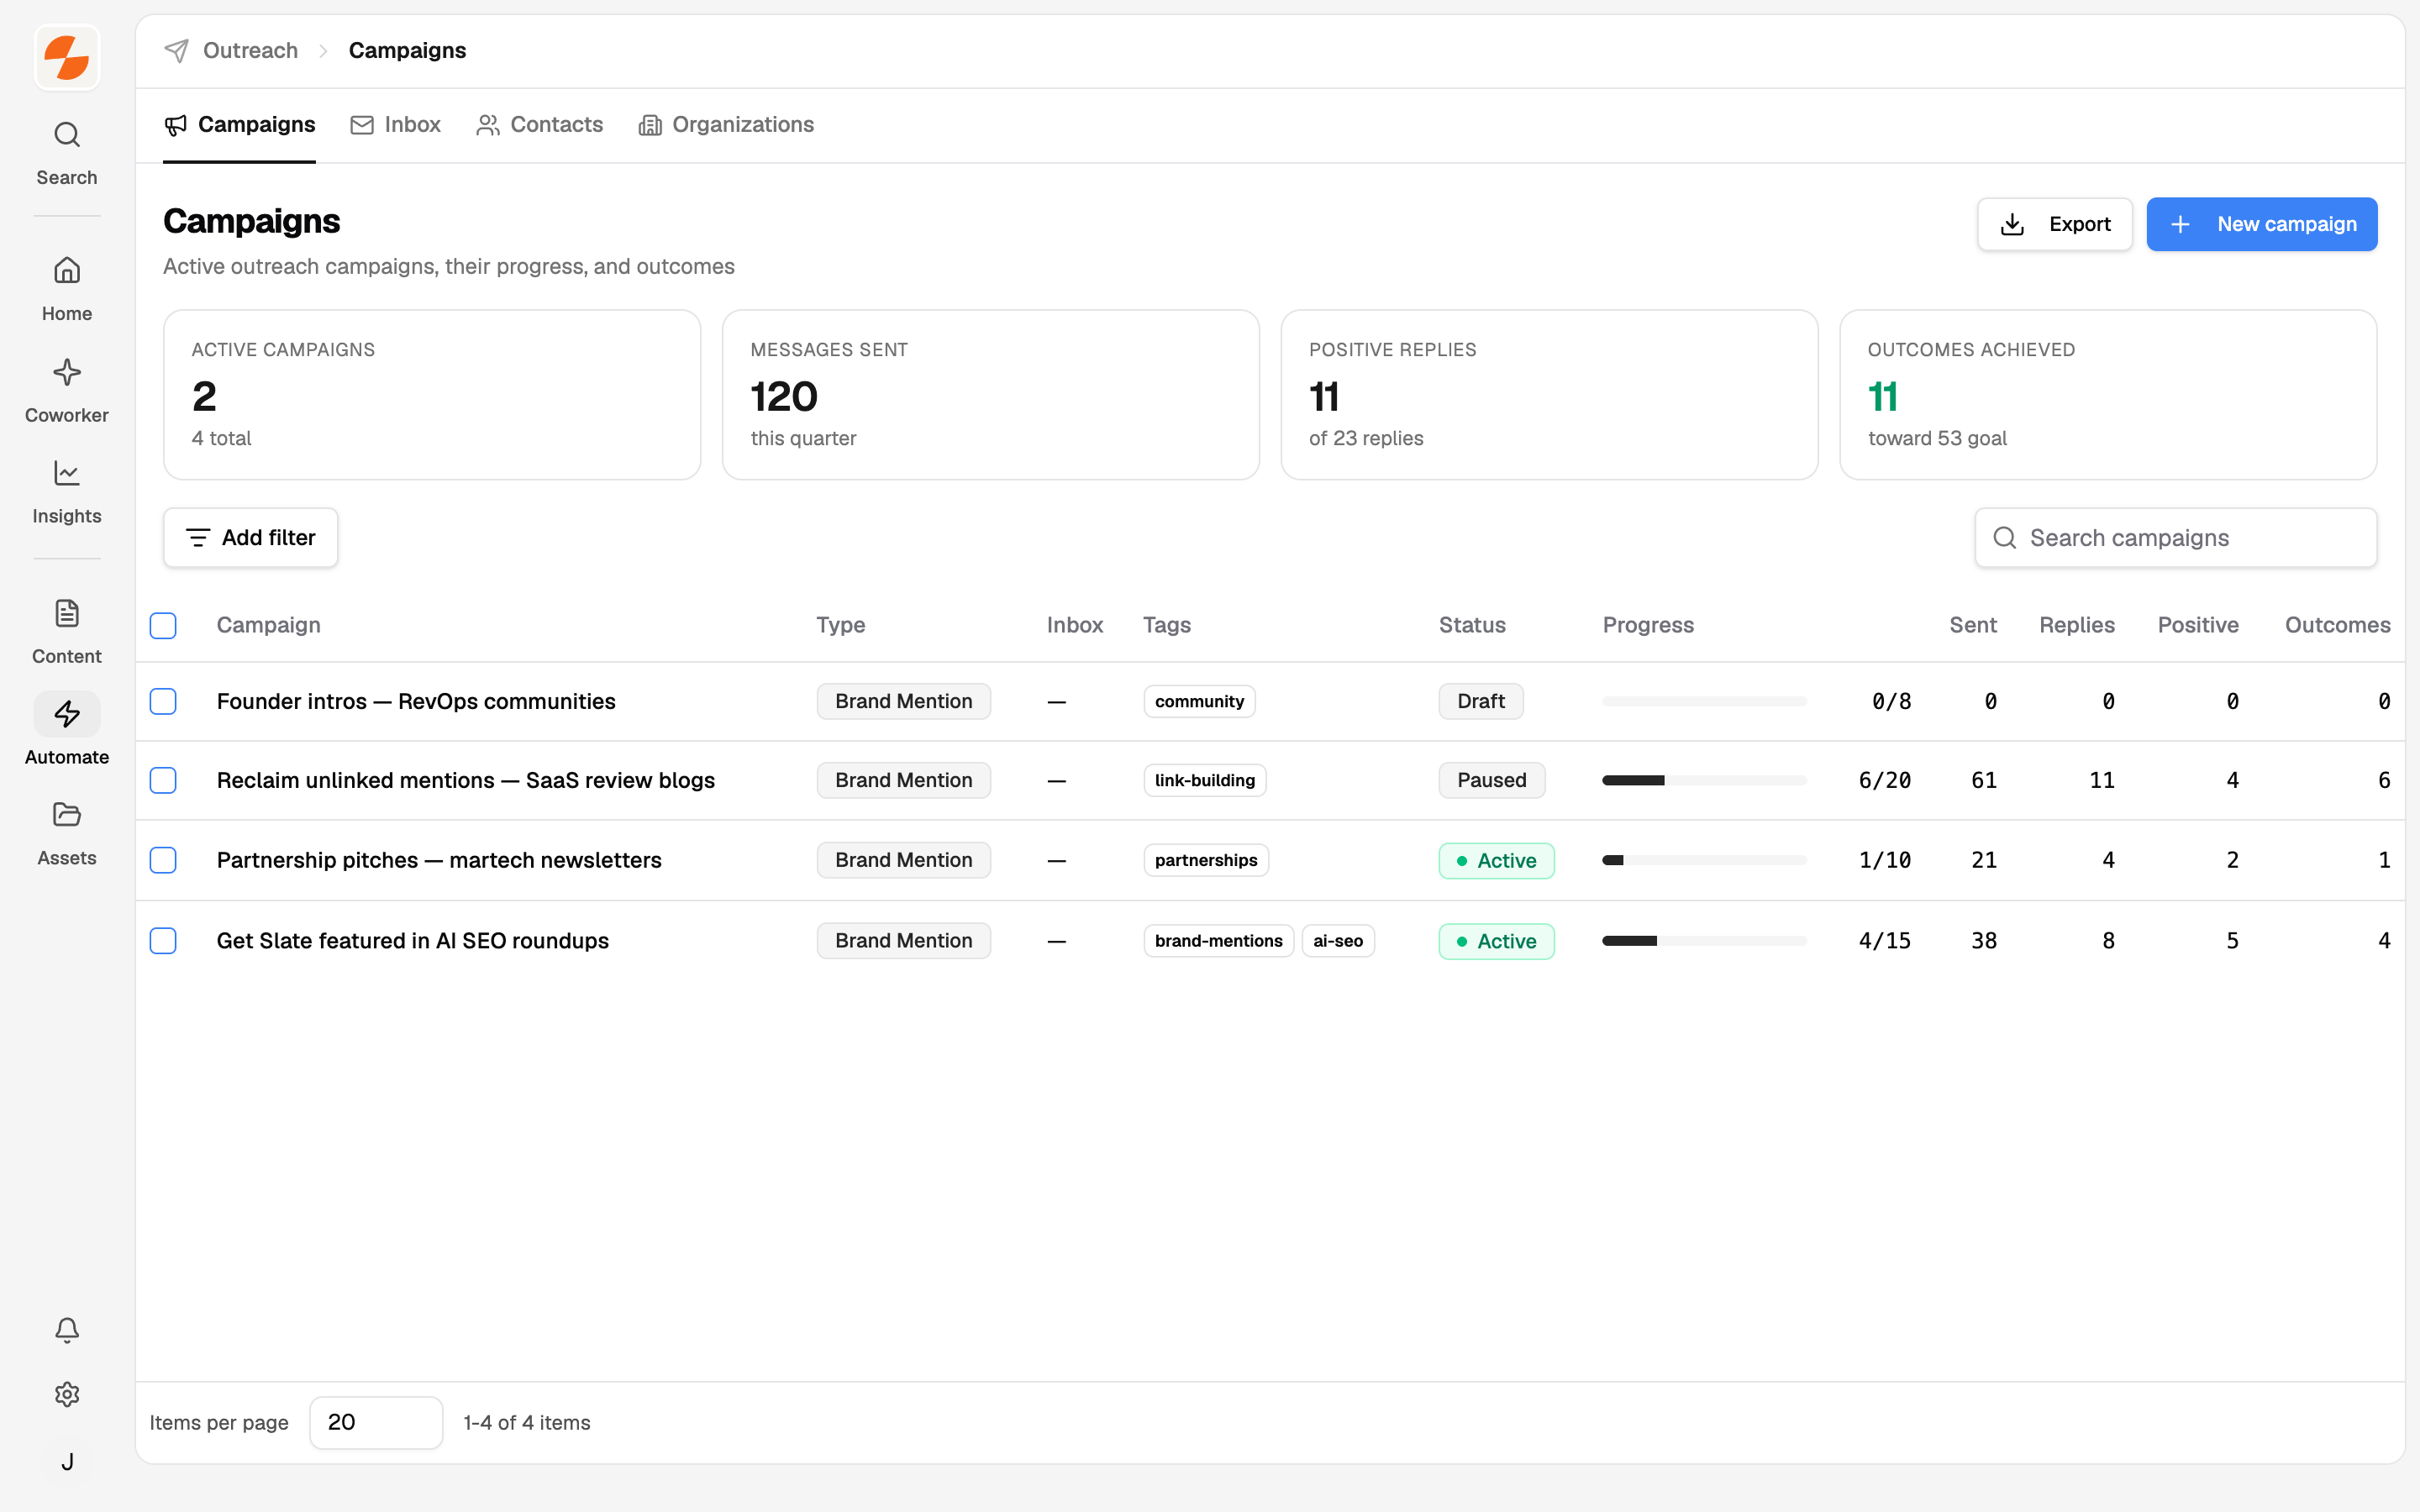2420x1512 pixels.
Task: Open Partnership pitches — martech newsletters
Action: (439, 860)
